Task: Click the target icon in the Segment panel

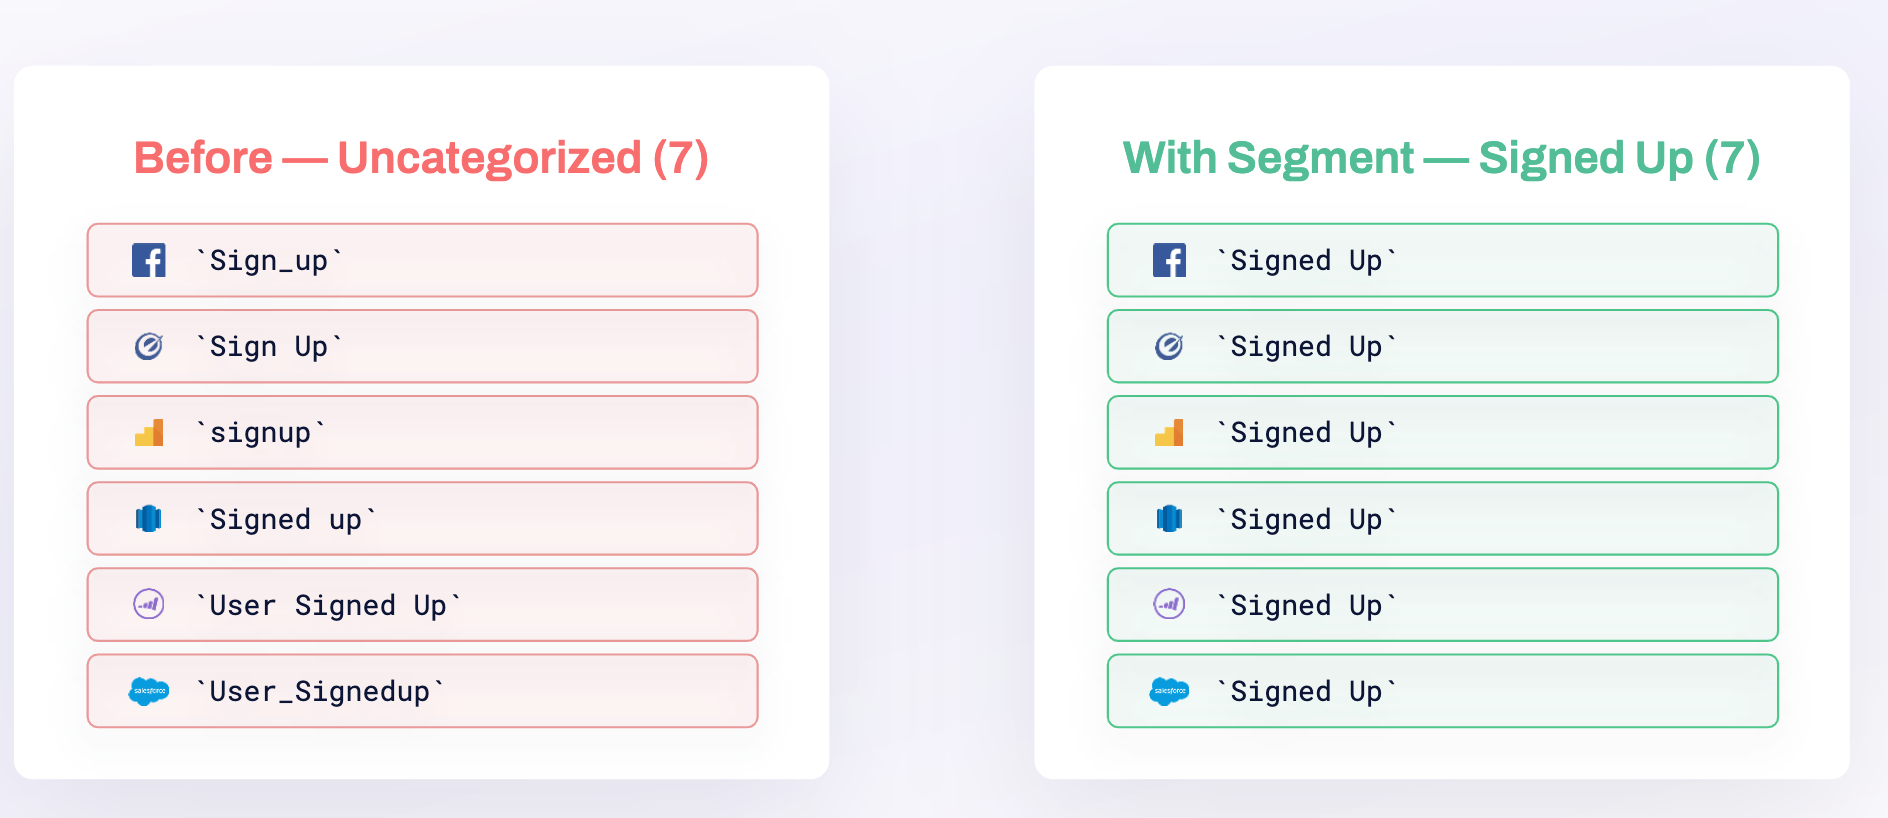Action: pyautogui.click(x=1169, y=346)
